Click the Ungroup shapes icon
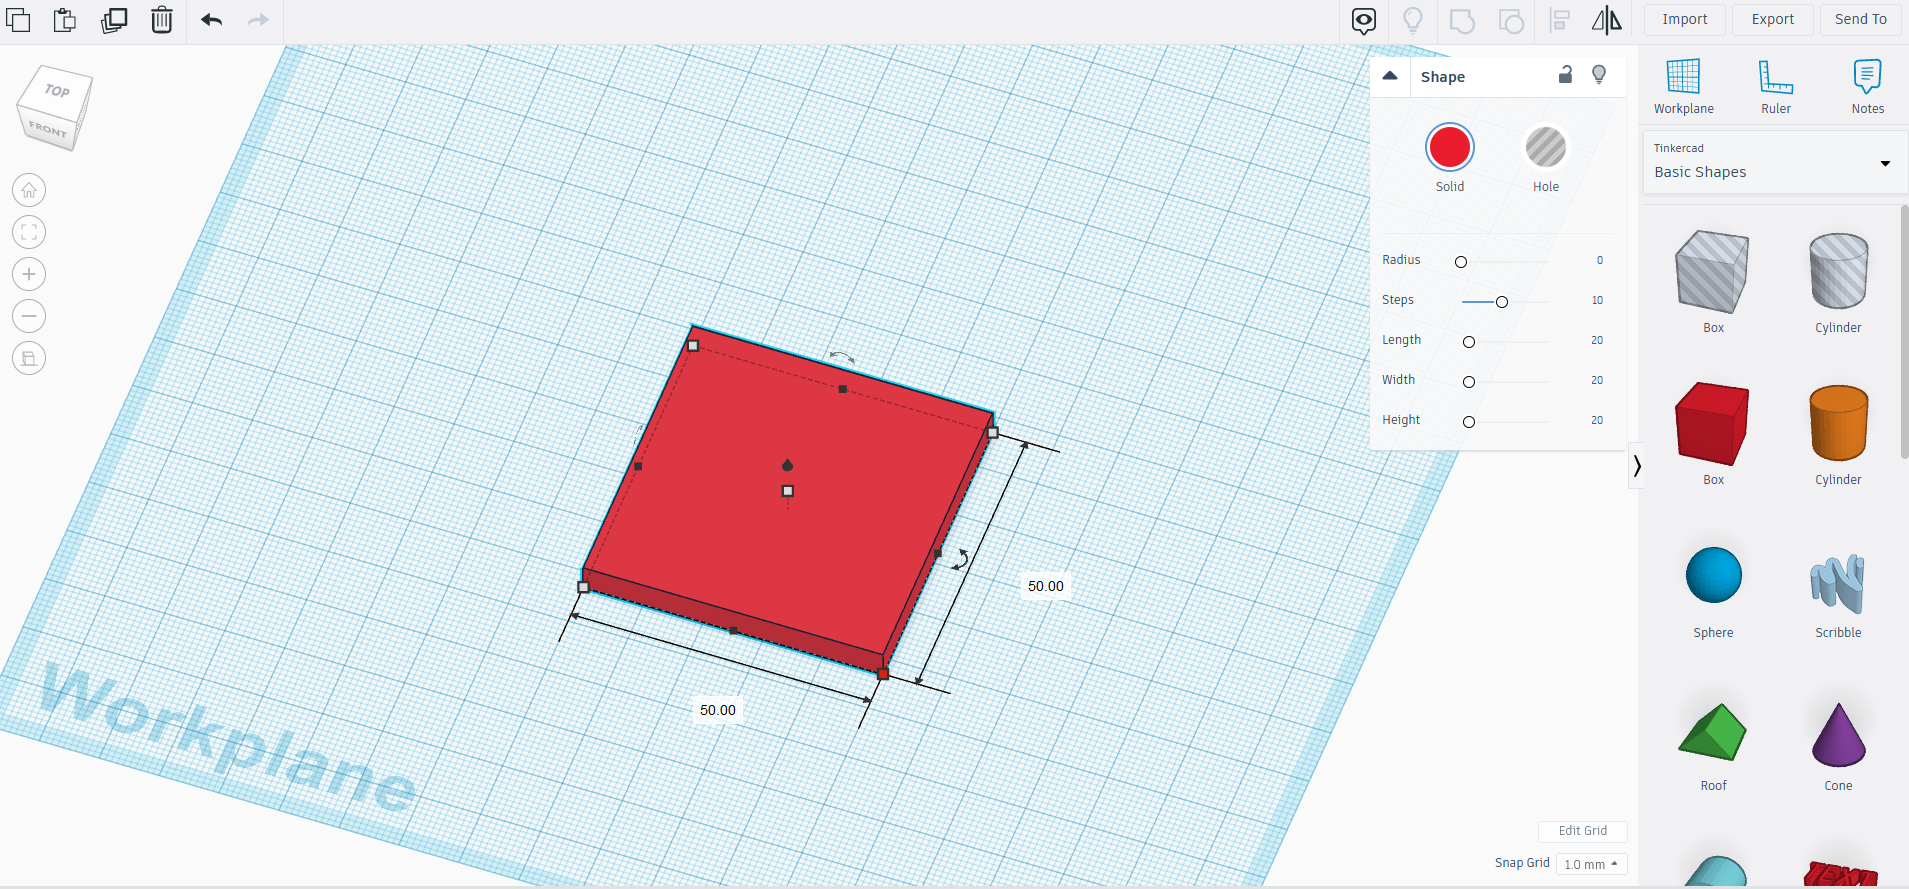This screenshot has width=1909, height=889. [1511, 20]
